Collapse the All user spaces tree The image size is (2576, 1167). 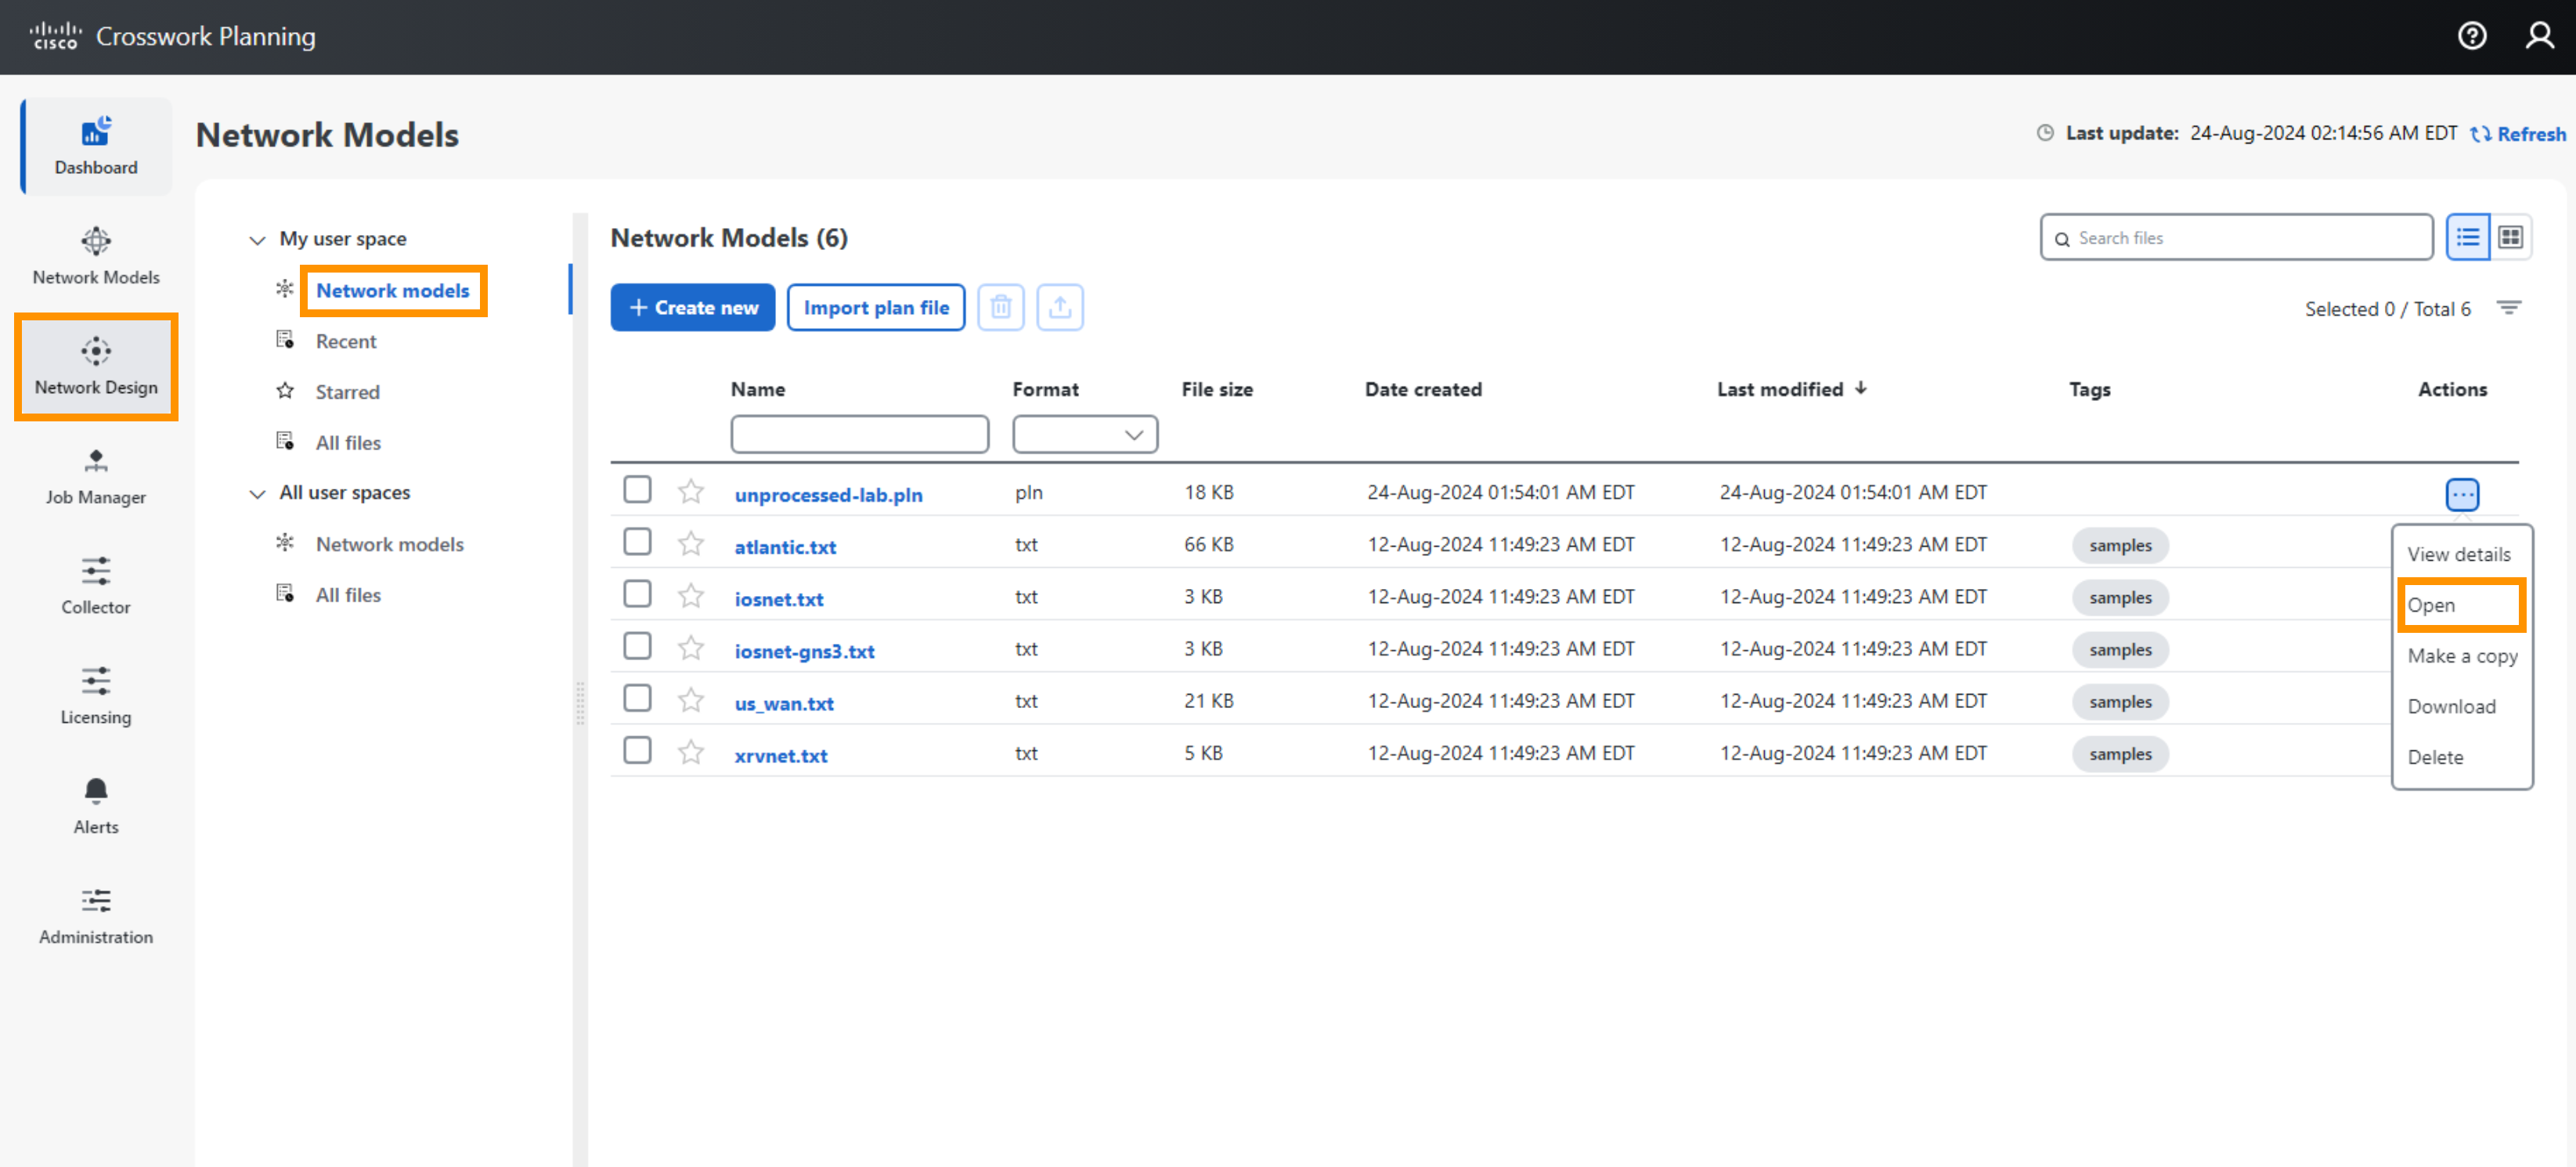(257, 493)
